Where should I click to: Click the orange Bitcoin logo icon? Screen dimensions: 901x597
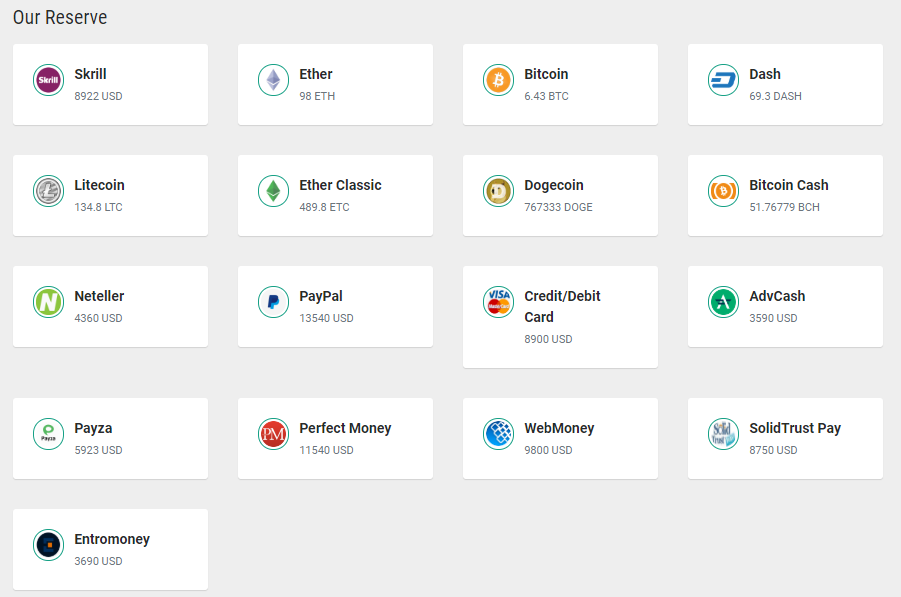[x=498, y=80]
